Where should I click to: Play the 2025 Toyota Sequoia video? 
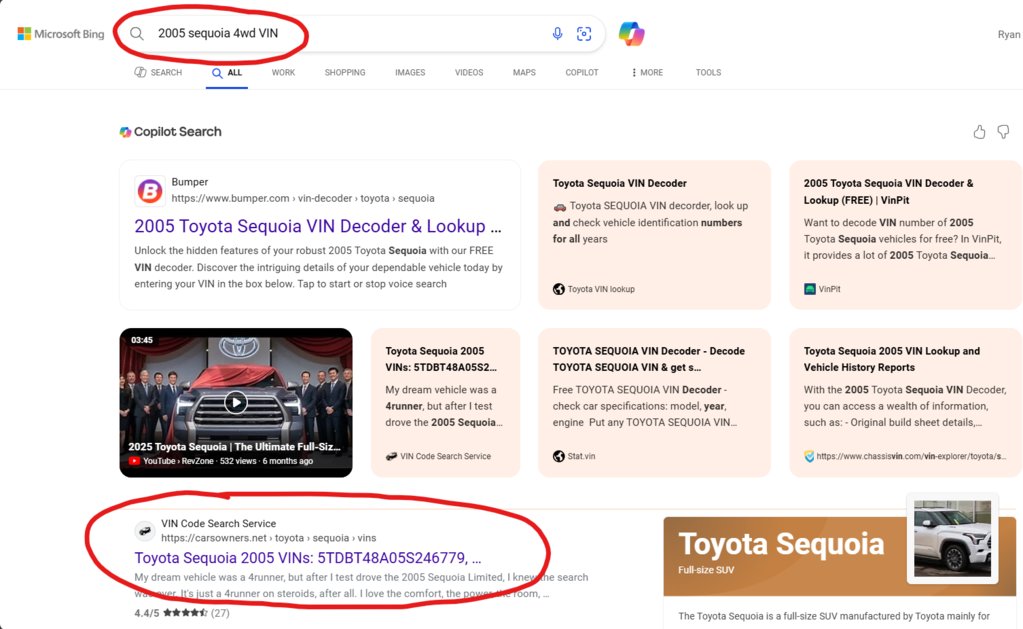[236, 402]
